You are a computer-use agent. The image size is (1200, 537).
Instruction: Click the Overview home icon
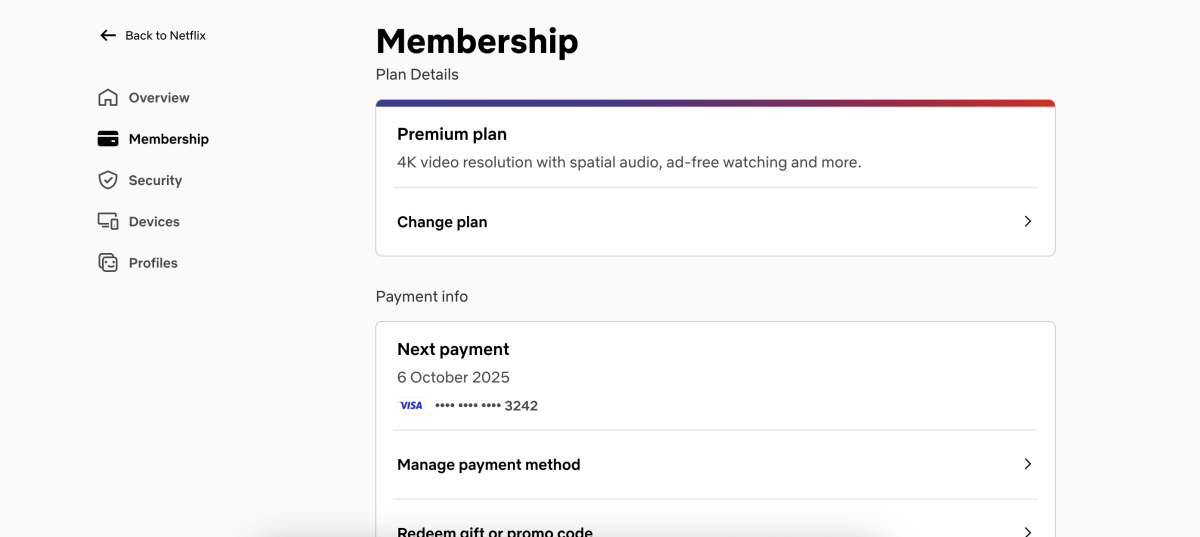(108, 98)
